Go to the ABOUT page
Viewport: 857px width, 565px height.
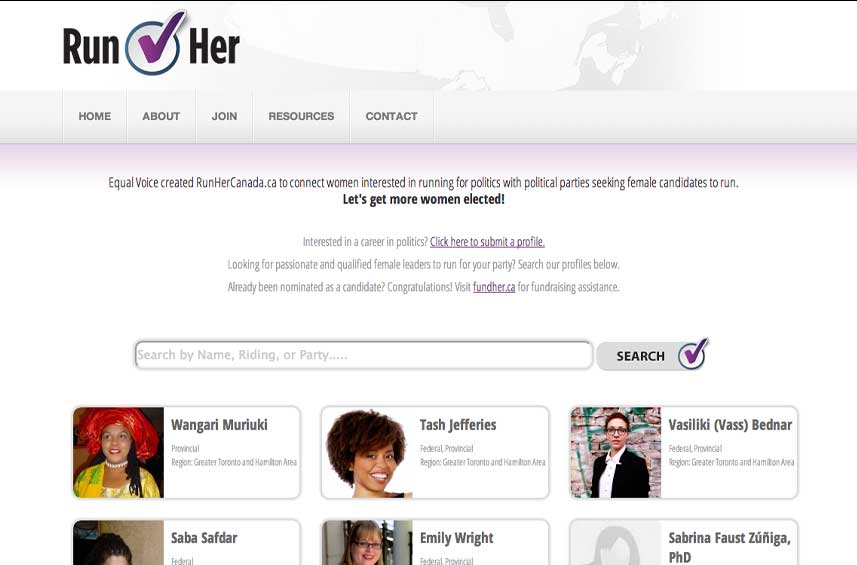[x=161, y=116]
